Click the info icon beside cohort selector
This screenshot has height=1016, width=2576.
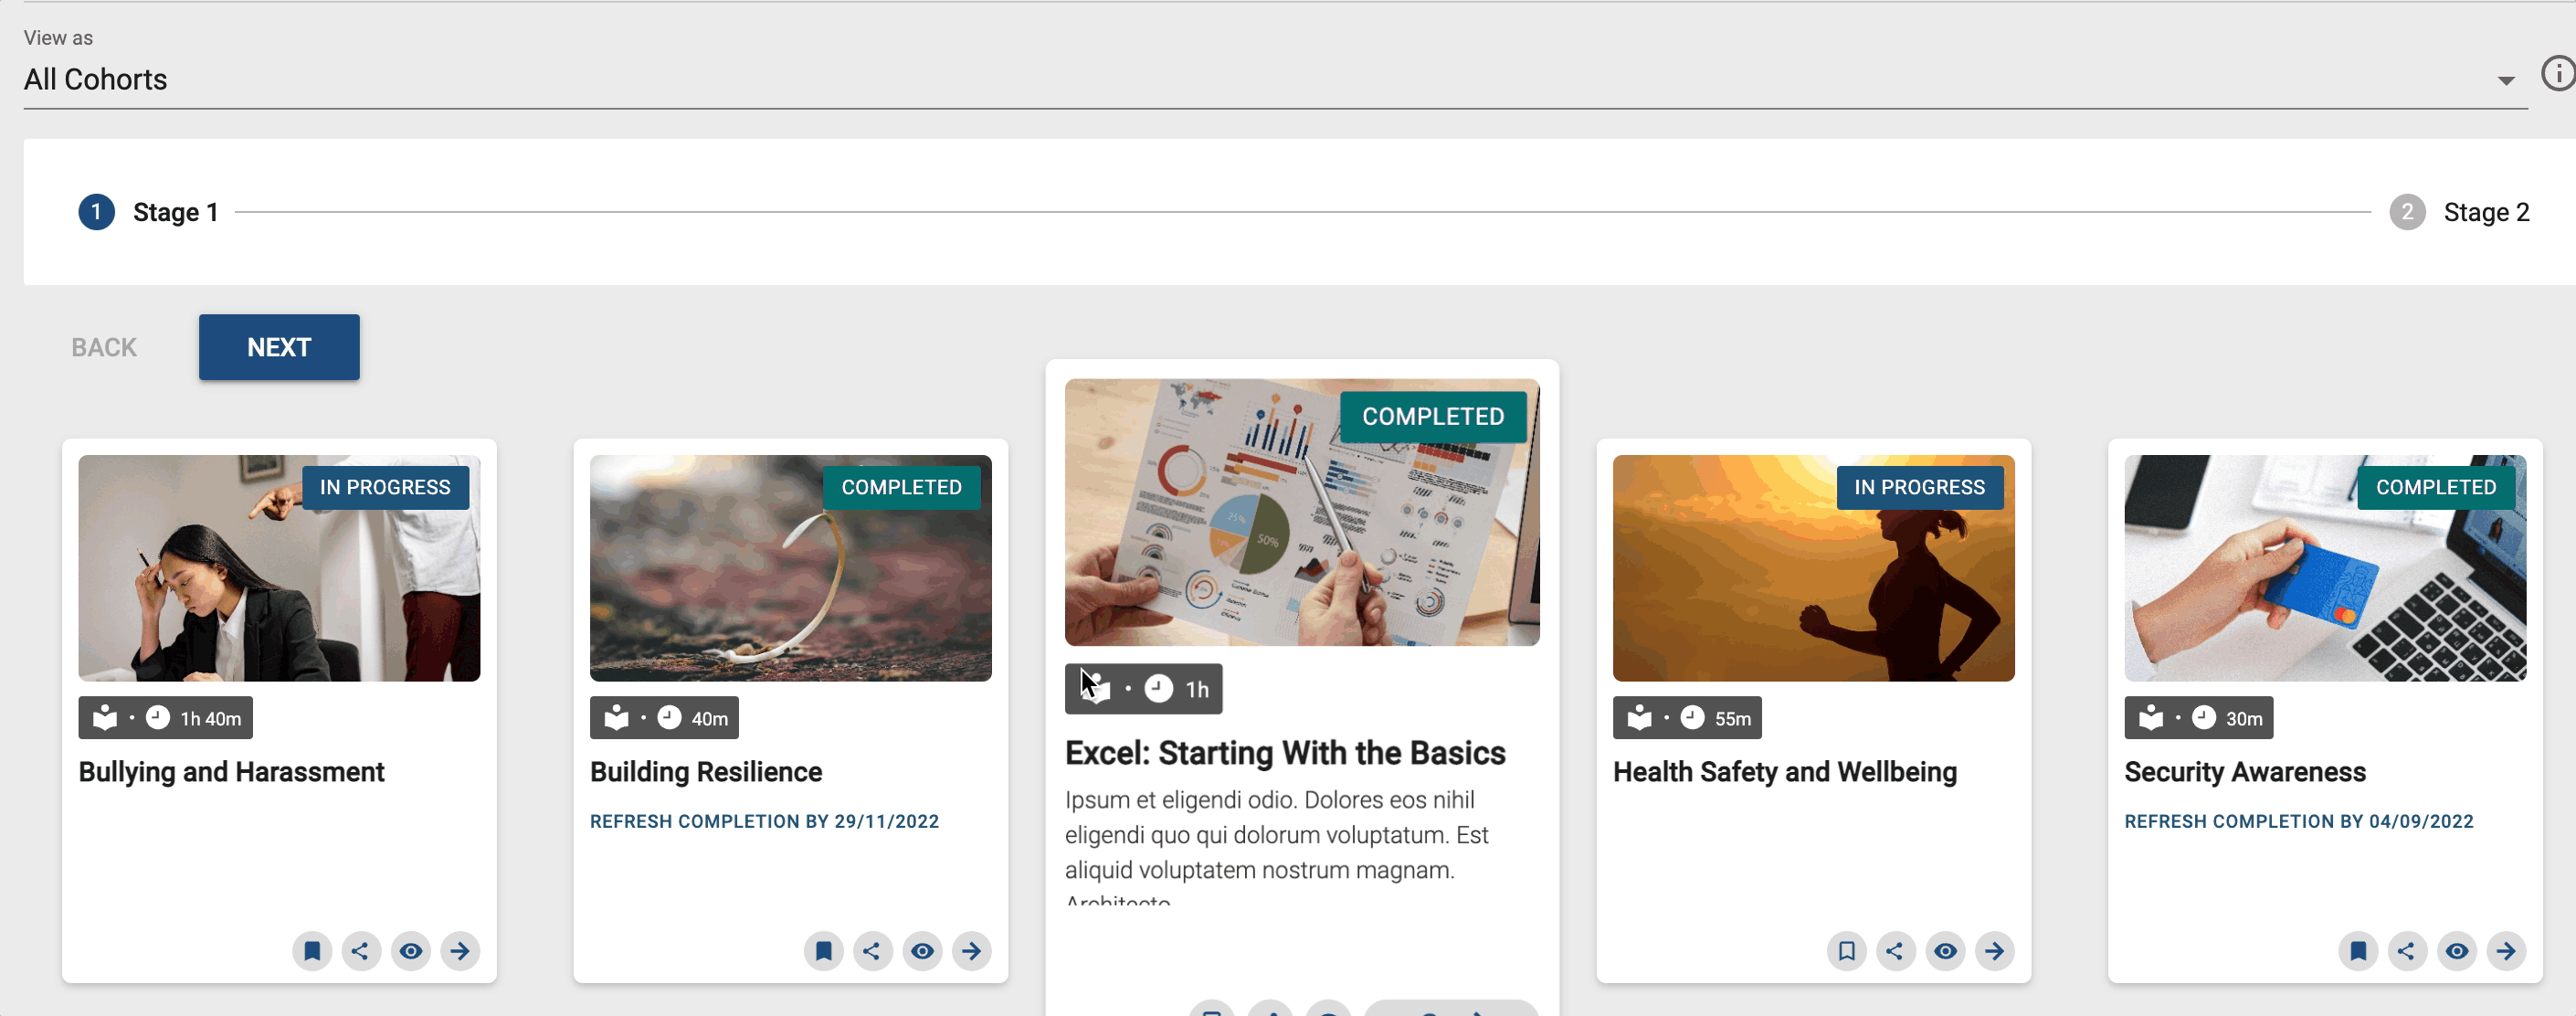(x=2558, y=74)
